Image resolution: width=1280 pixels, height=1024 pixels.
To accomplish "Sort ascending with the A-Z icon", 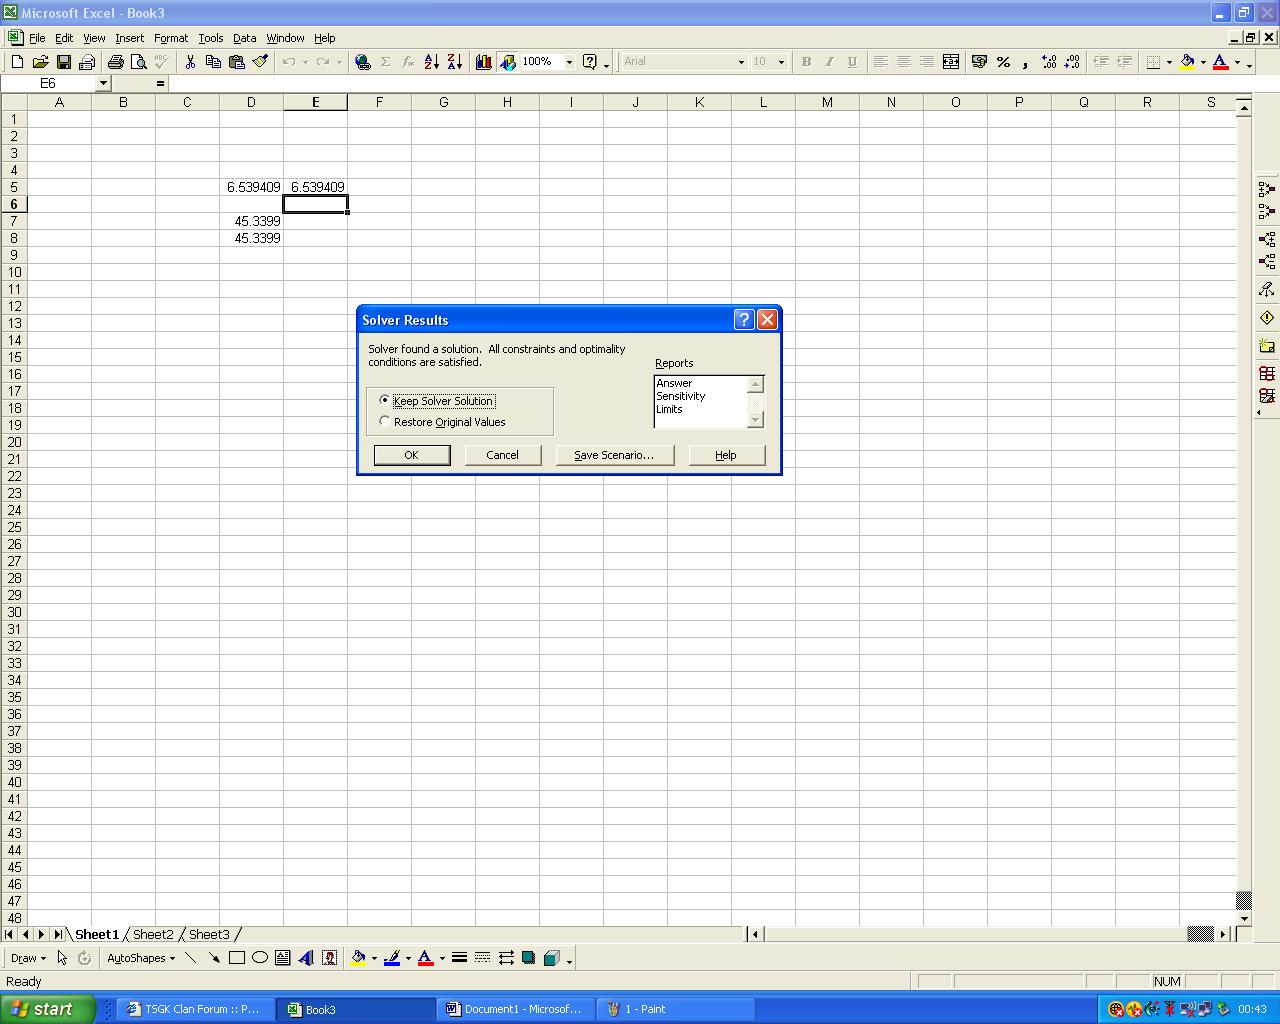I will coord(432,62).
